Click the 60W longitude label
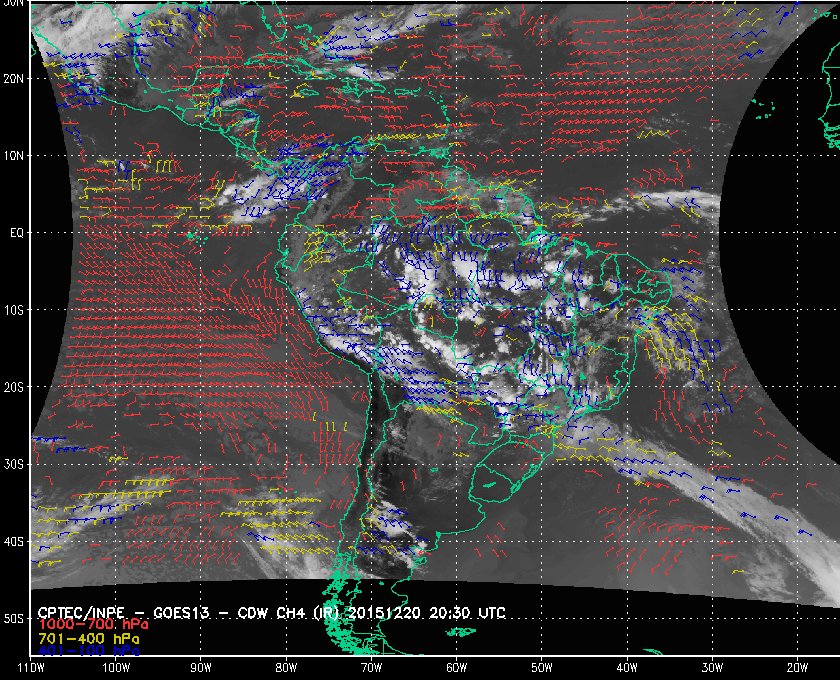This screenshot has height=680, width=840. pos(456,668)
